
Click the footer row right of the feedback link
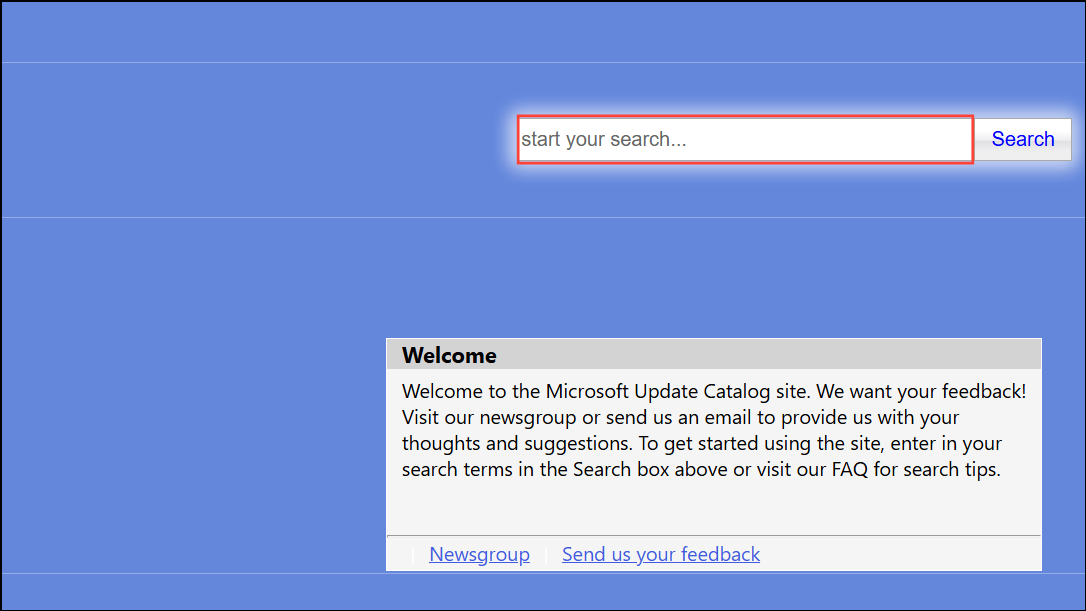(900, 554)
